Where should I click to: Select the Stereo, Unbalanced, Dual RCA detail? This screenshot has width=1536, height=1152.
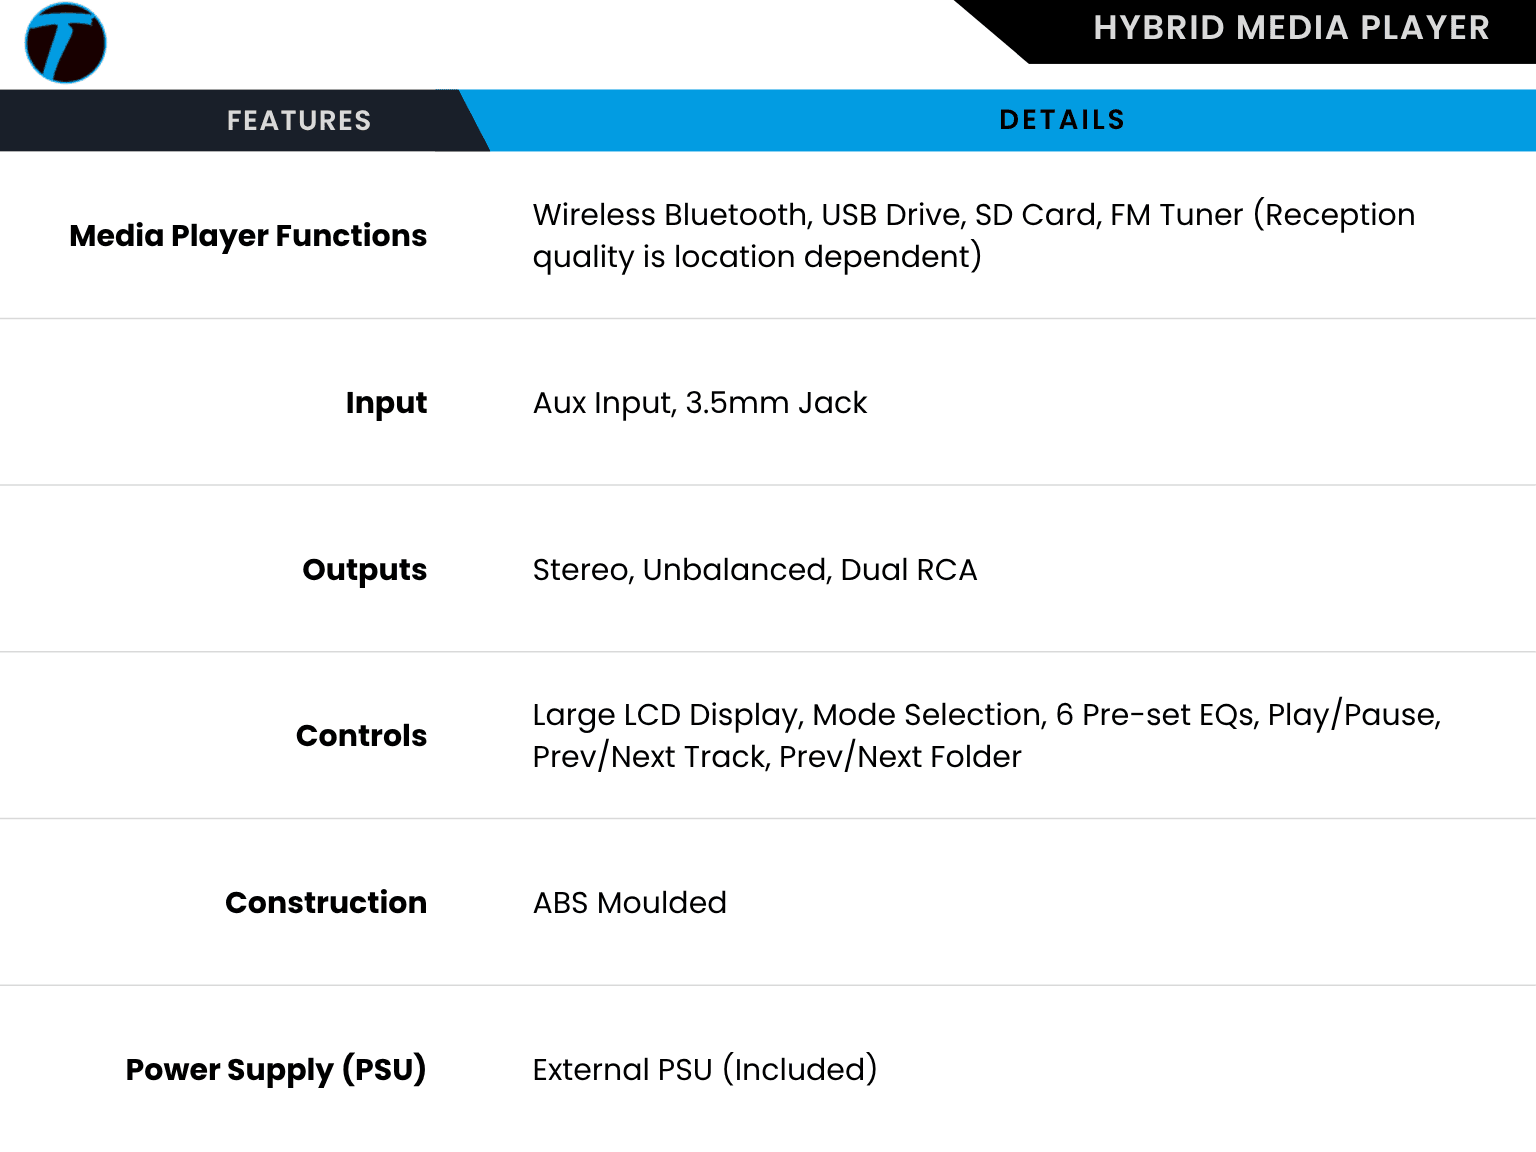pyautogui.click(x=754, y=570)
